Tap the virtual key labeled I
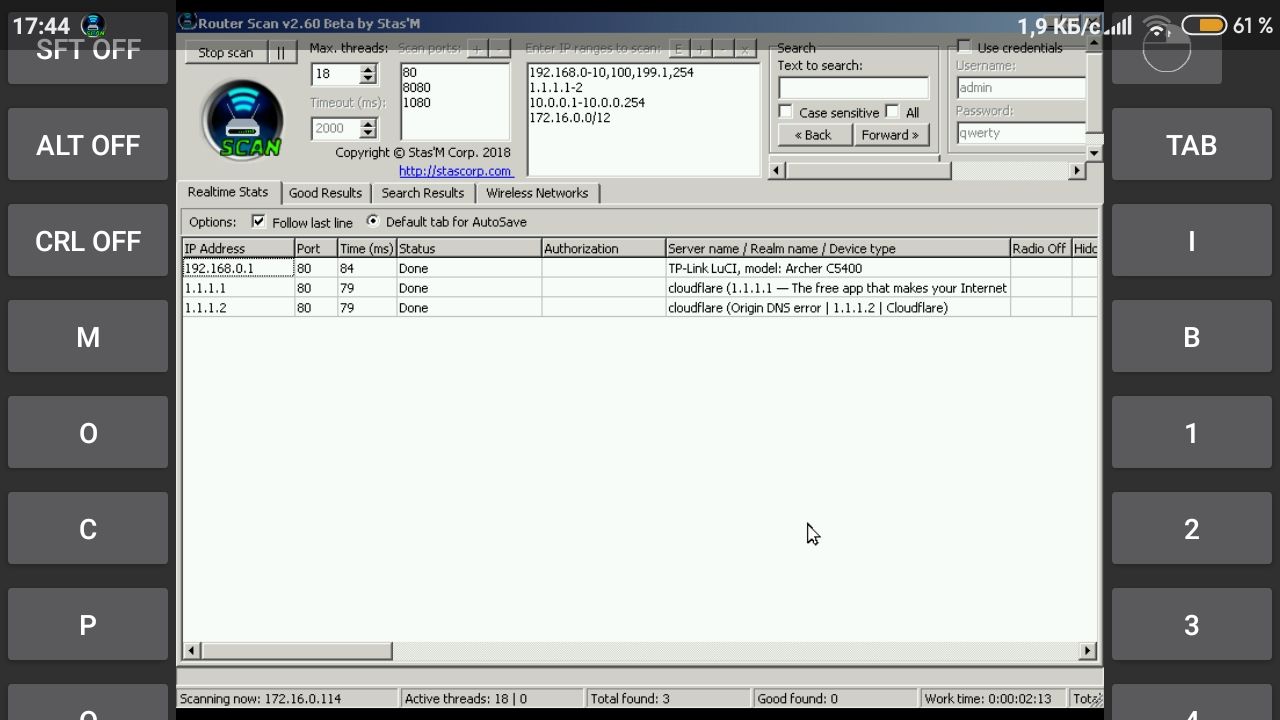1280x720 pixels. coord(1191,241)
